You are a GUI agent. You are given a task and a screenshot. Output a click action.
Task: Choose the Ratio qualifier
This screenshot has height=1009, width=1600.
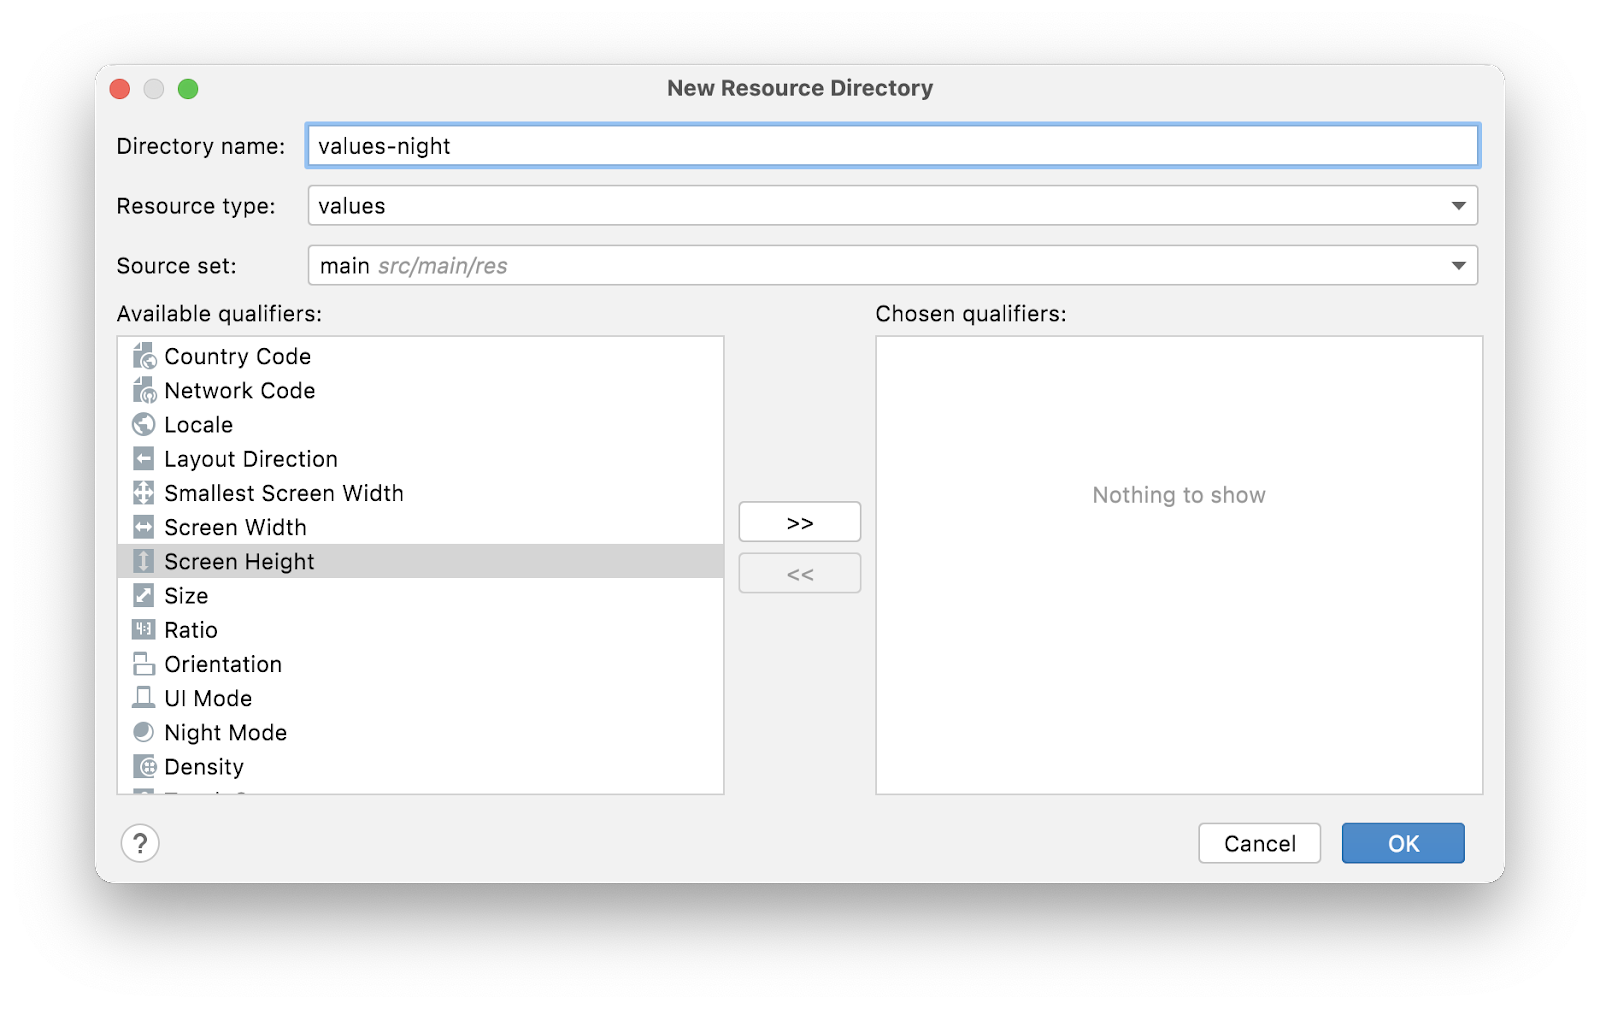pos(190,630)
